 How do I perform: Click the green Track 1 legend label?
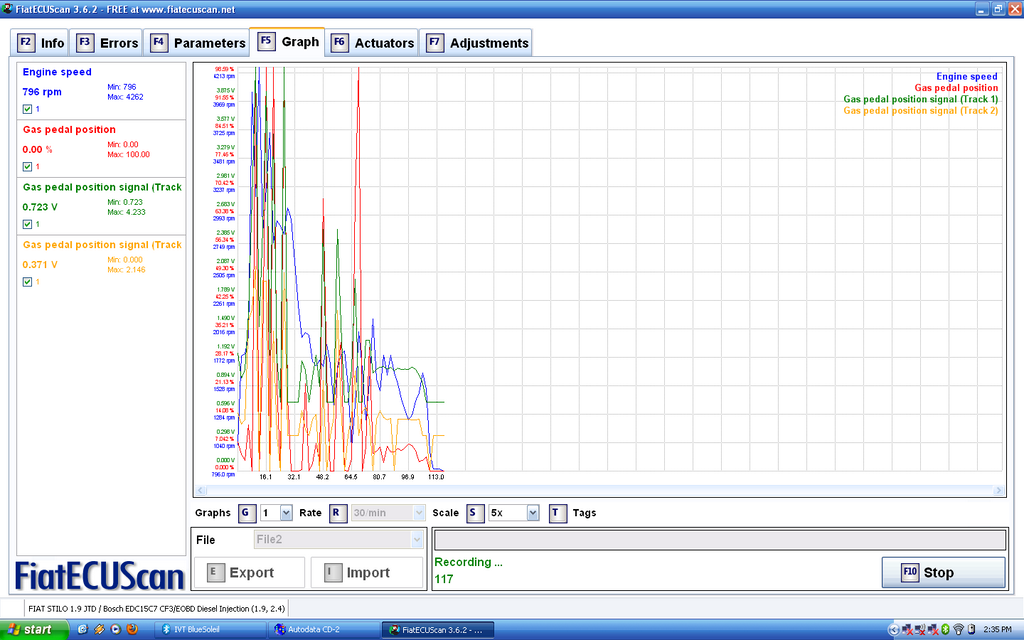[920, 99]
